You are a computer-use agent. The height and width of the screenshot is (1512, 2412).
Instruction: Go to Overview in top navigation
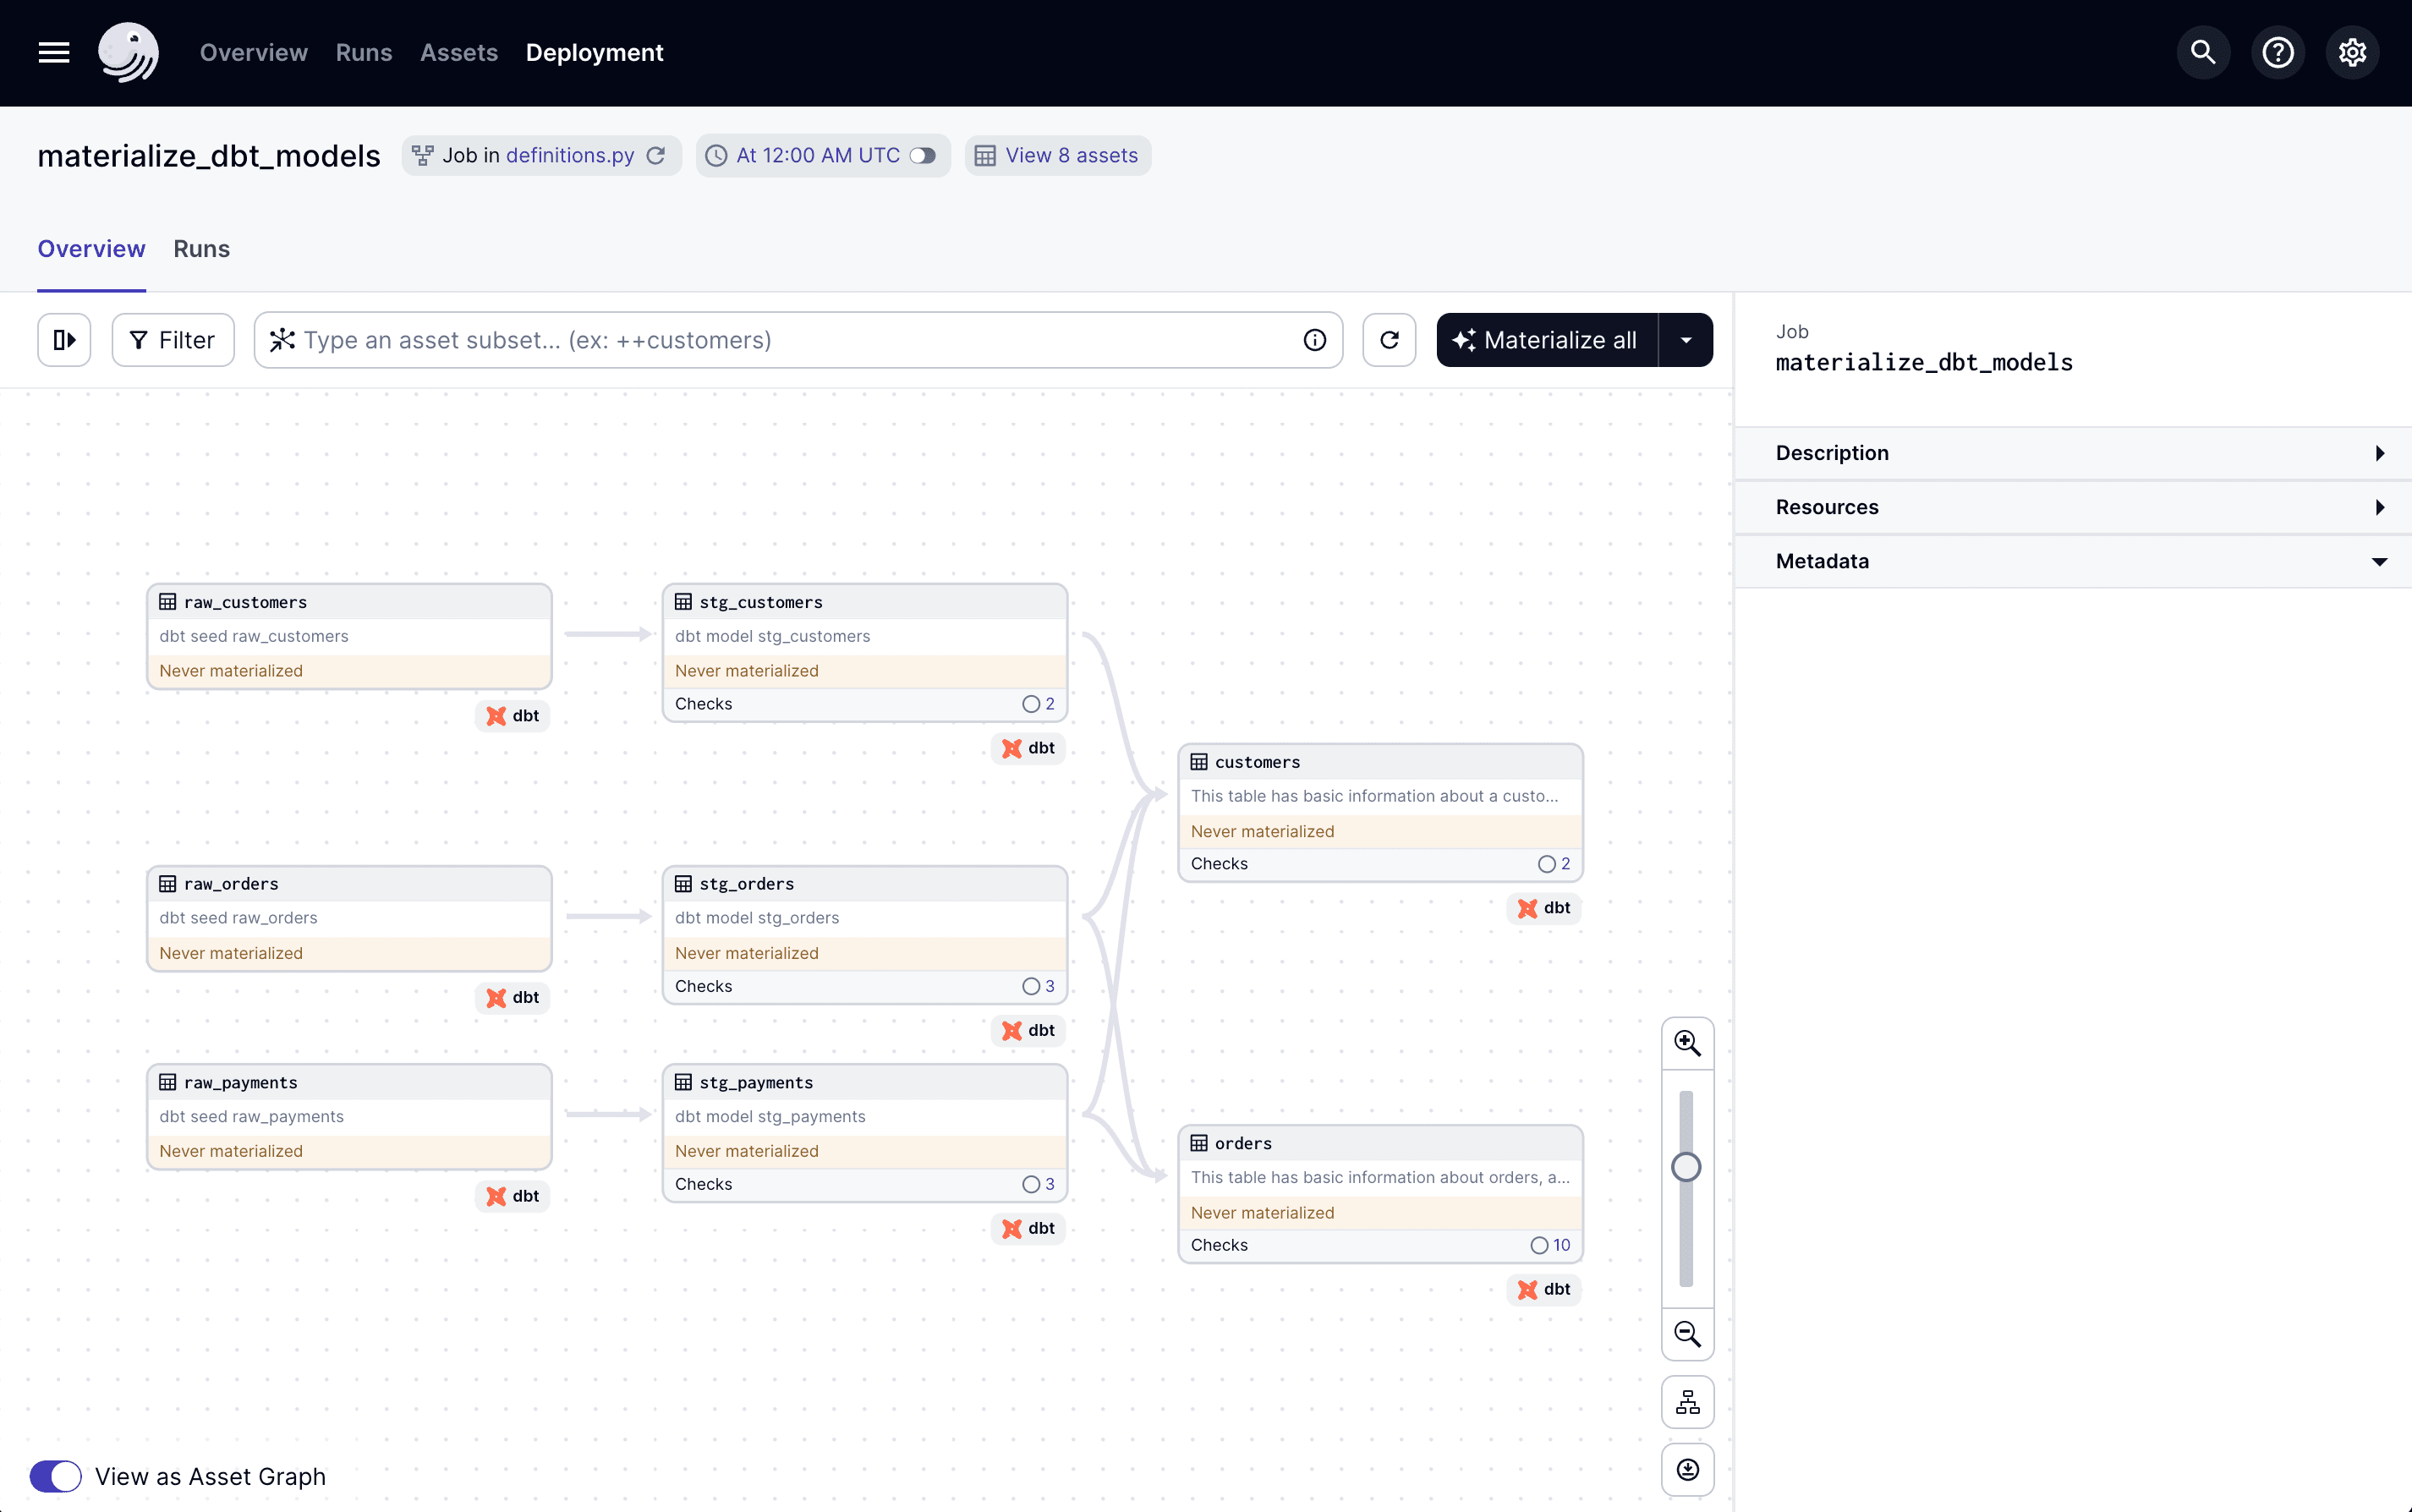coord(254,52)
